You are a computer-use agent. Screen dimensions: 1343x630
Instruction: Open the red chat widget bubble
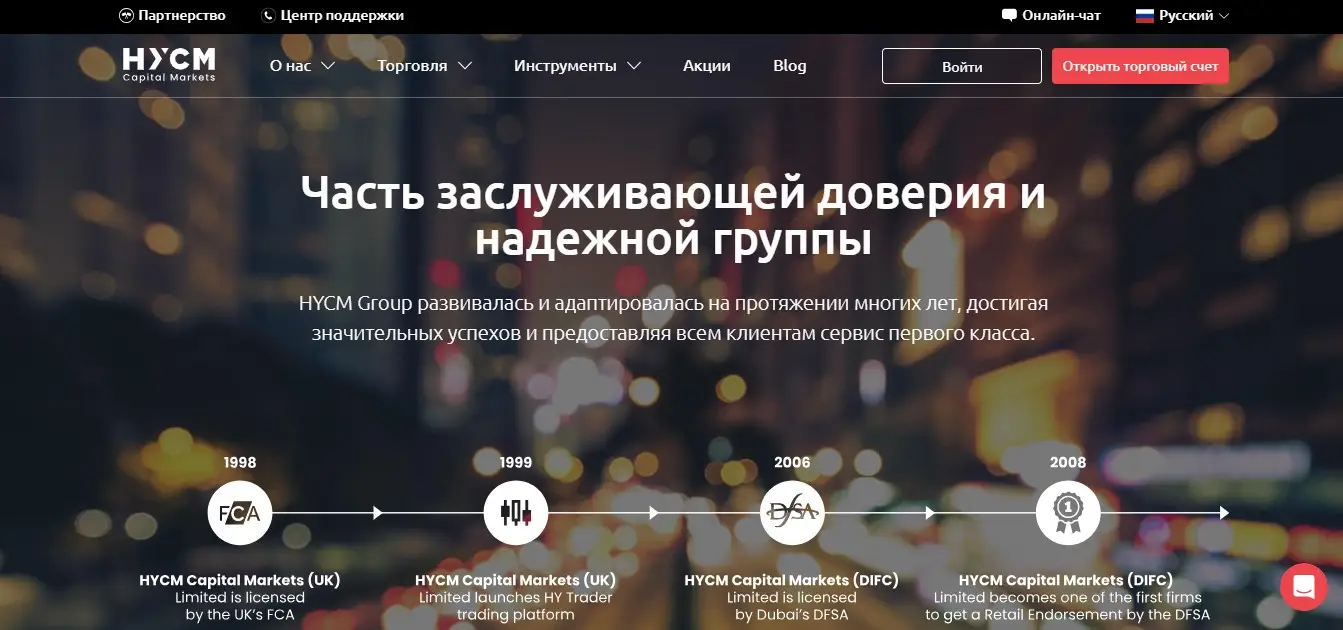[1303, 586]
